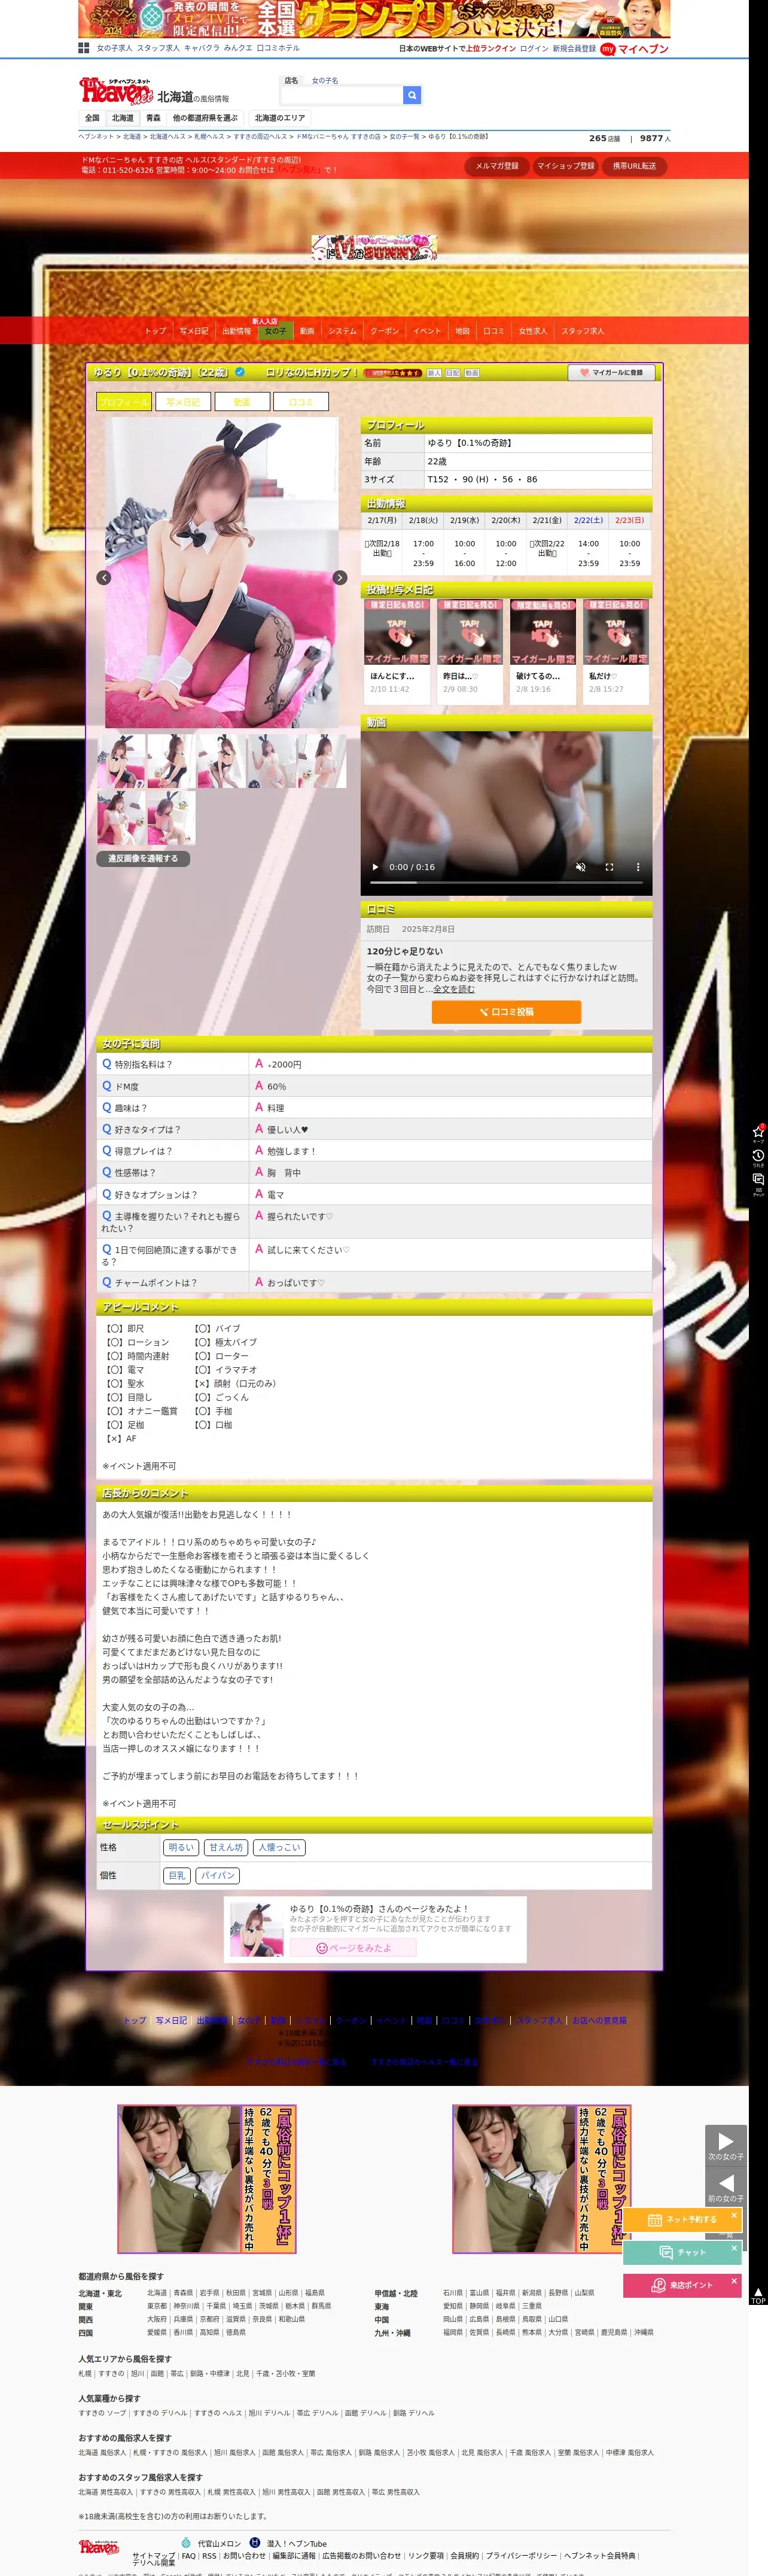Open diary entry 昨日は… 2/9 08:30
768x2576 pixels.
pyautogui.click(x=470, y=652)
